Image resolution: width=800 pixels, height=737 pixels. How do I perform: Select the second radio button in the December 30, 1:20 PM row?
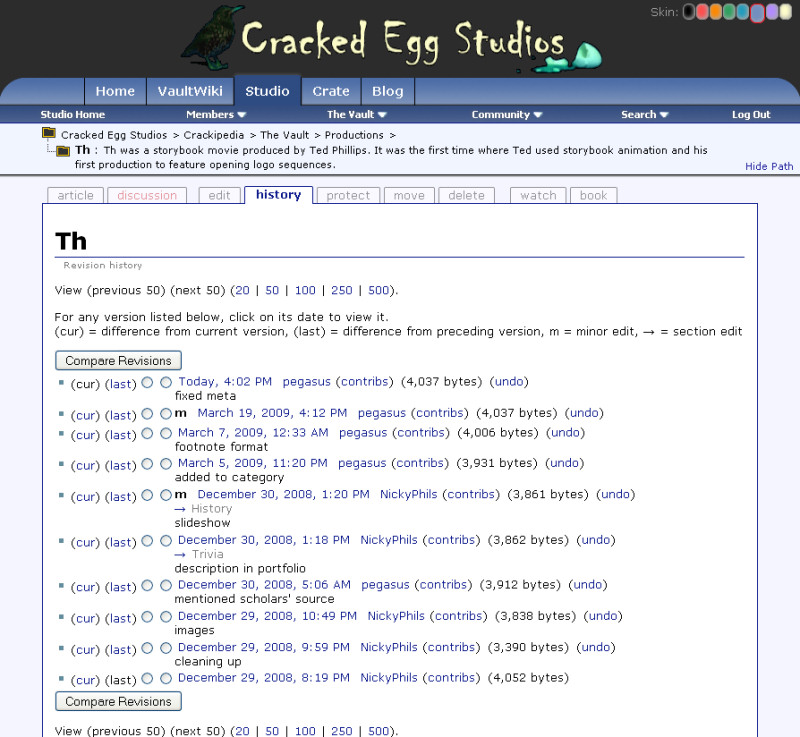pyautogui.click(x=166, y=495)
